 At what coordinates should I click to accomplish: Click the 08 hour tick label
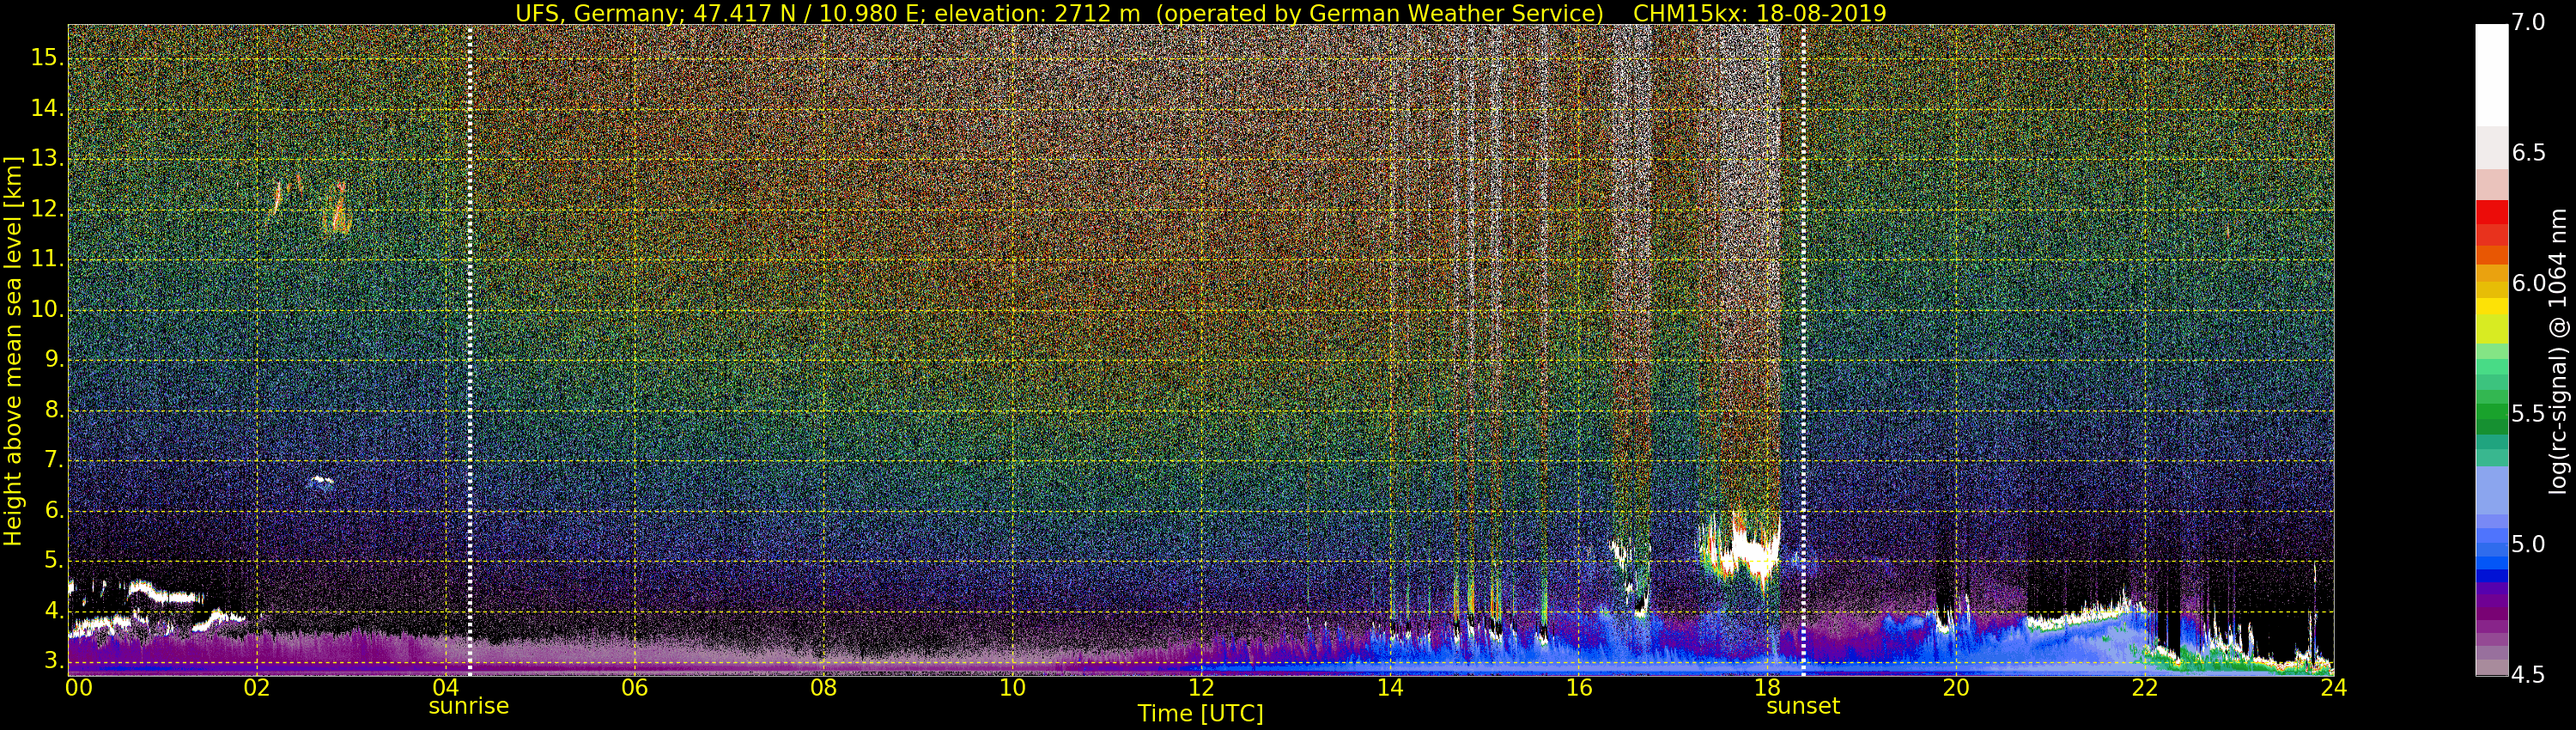(x=823, y=688)
